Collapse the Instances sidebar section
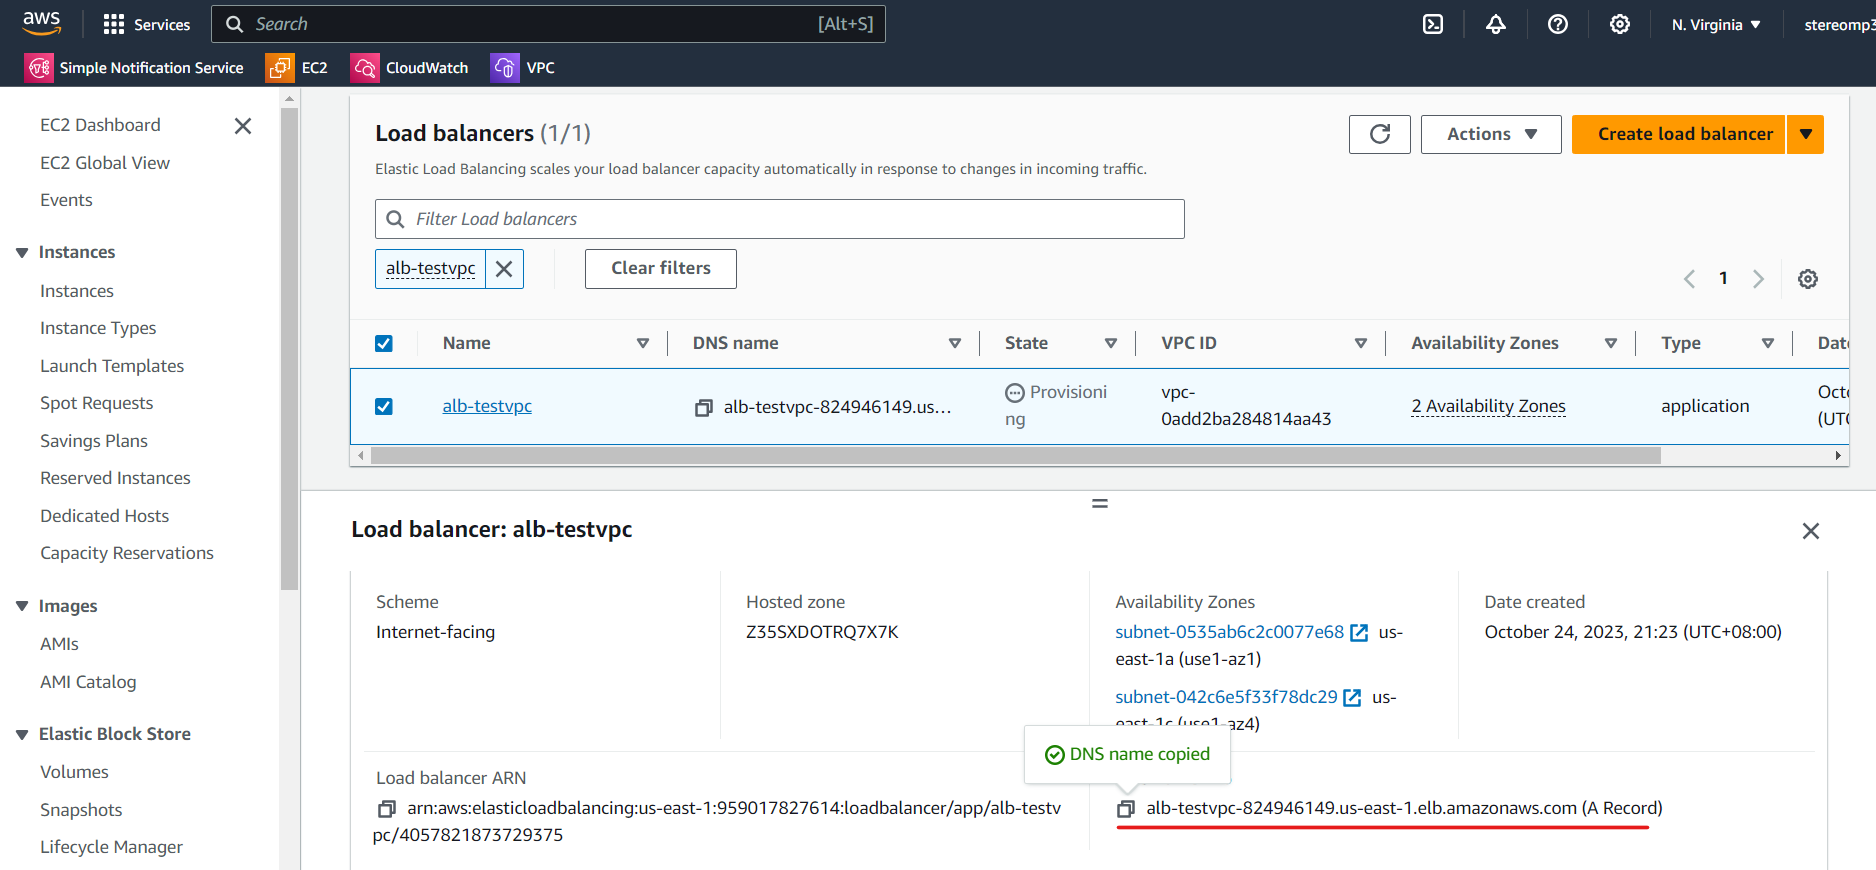This screenshot has height=870, width=1876. pos(22,253)
